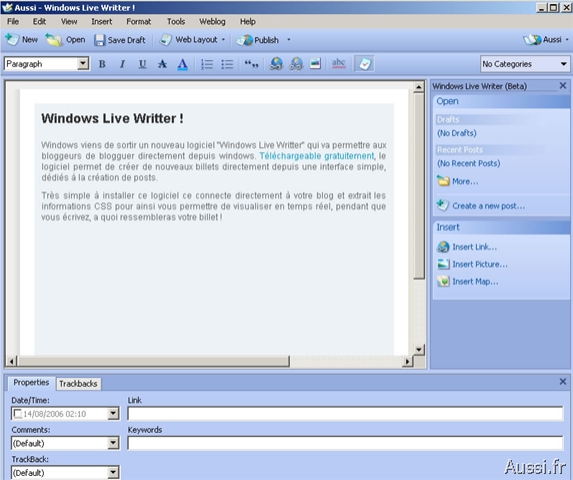Viewport: 573px width, 480px height.
Task: Run the abc spell check
Action: (338, 64)
